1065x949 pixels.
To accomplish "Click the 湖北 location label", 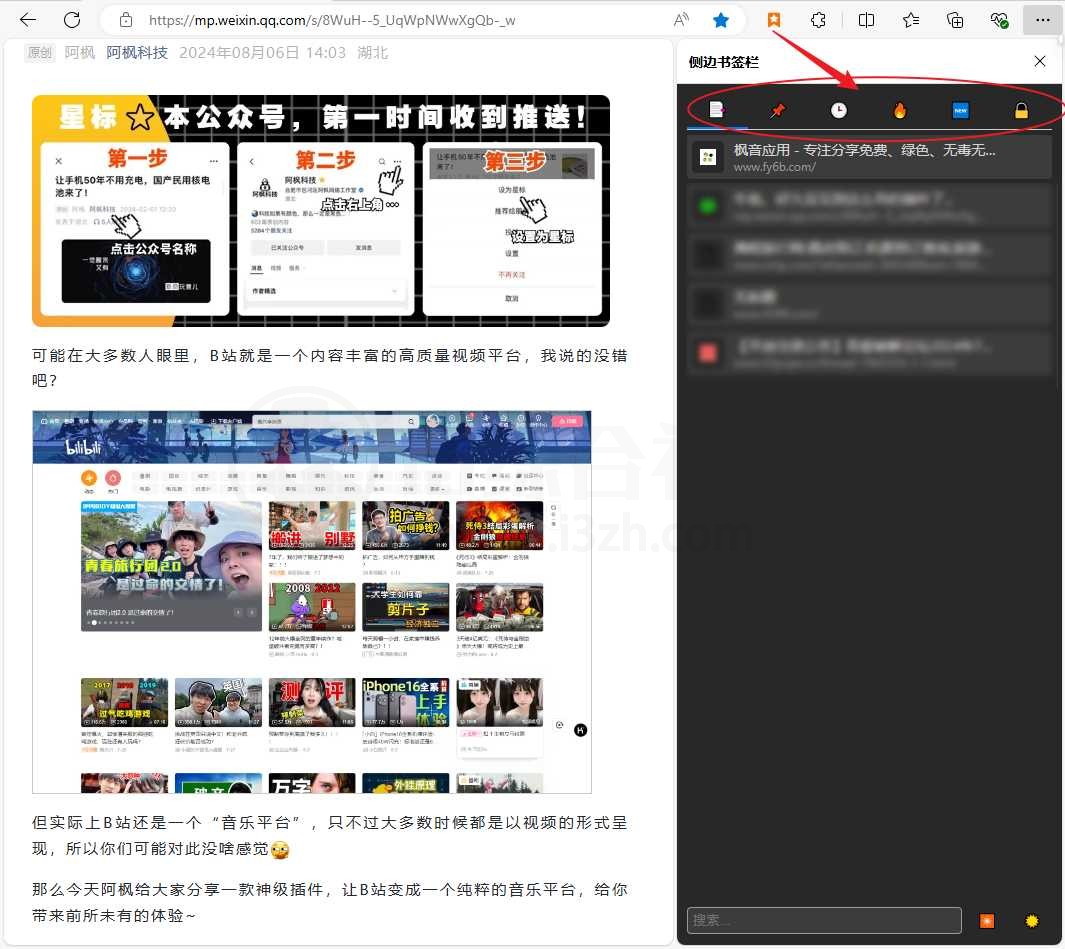I will (x=373, y=53).
